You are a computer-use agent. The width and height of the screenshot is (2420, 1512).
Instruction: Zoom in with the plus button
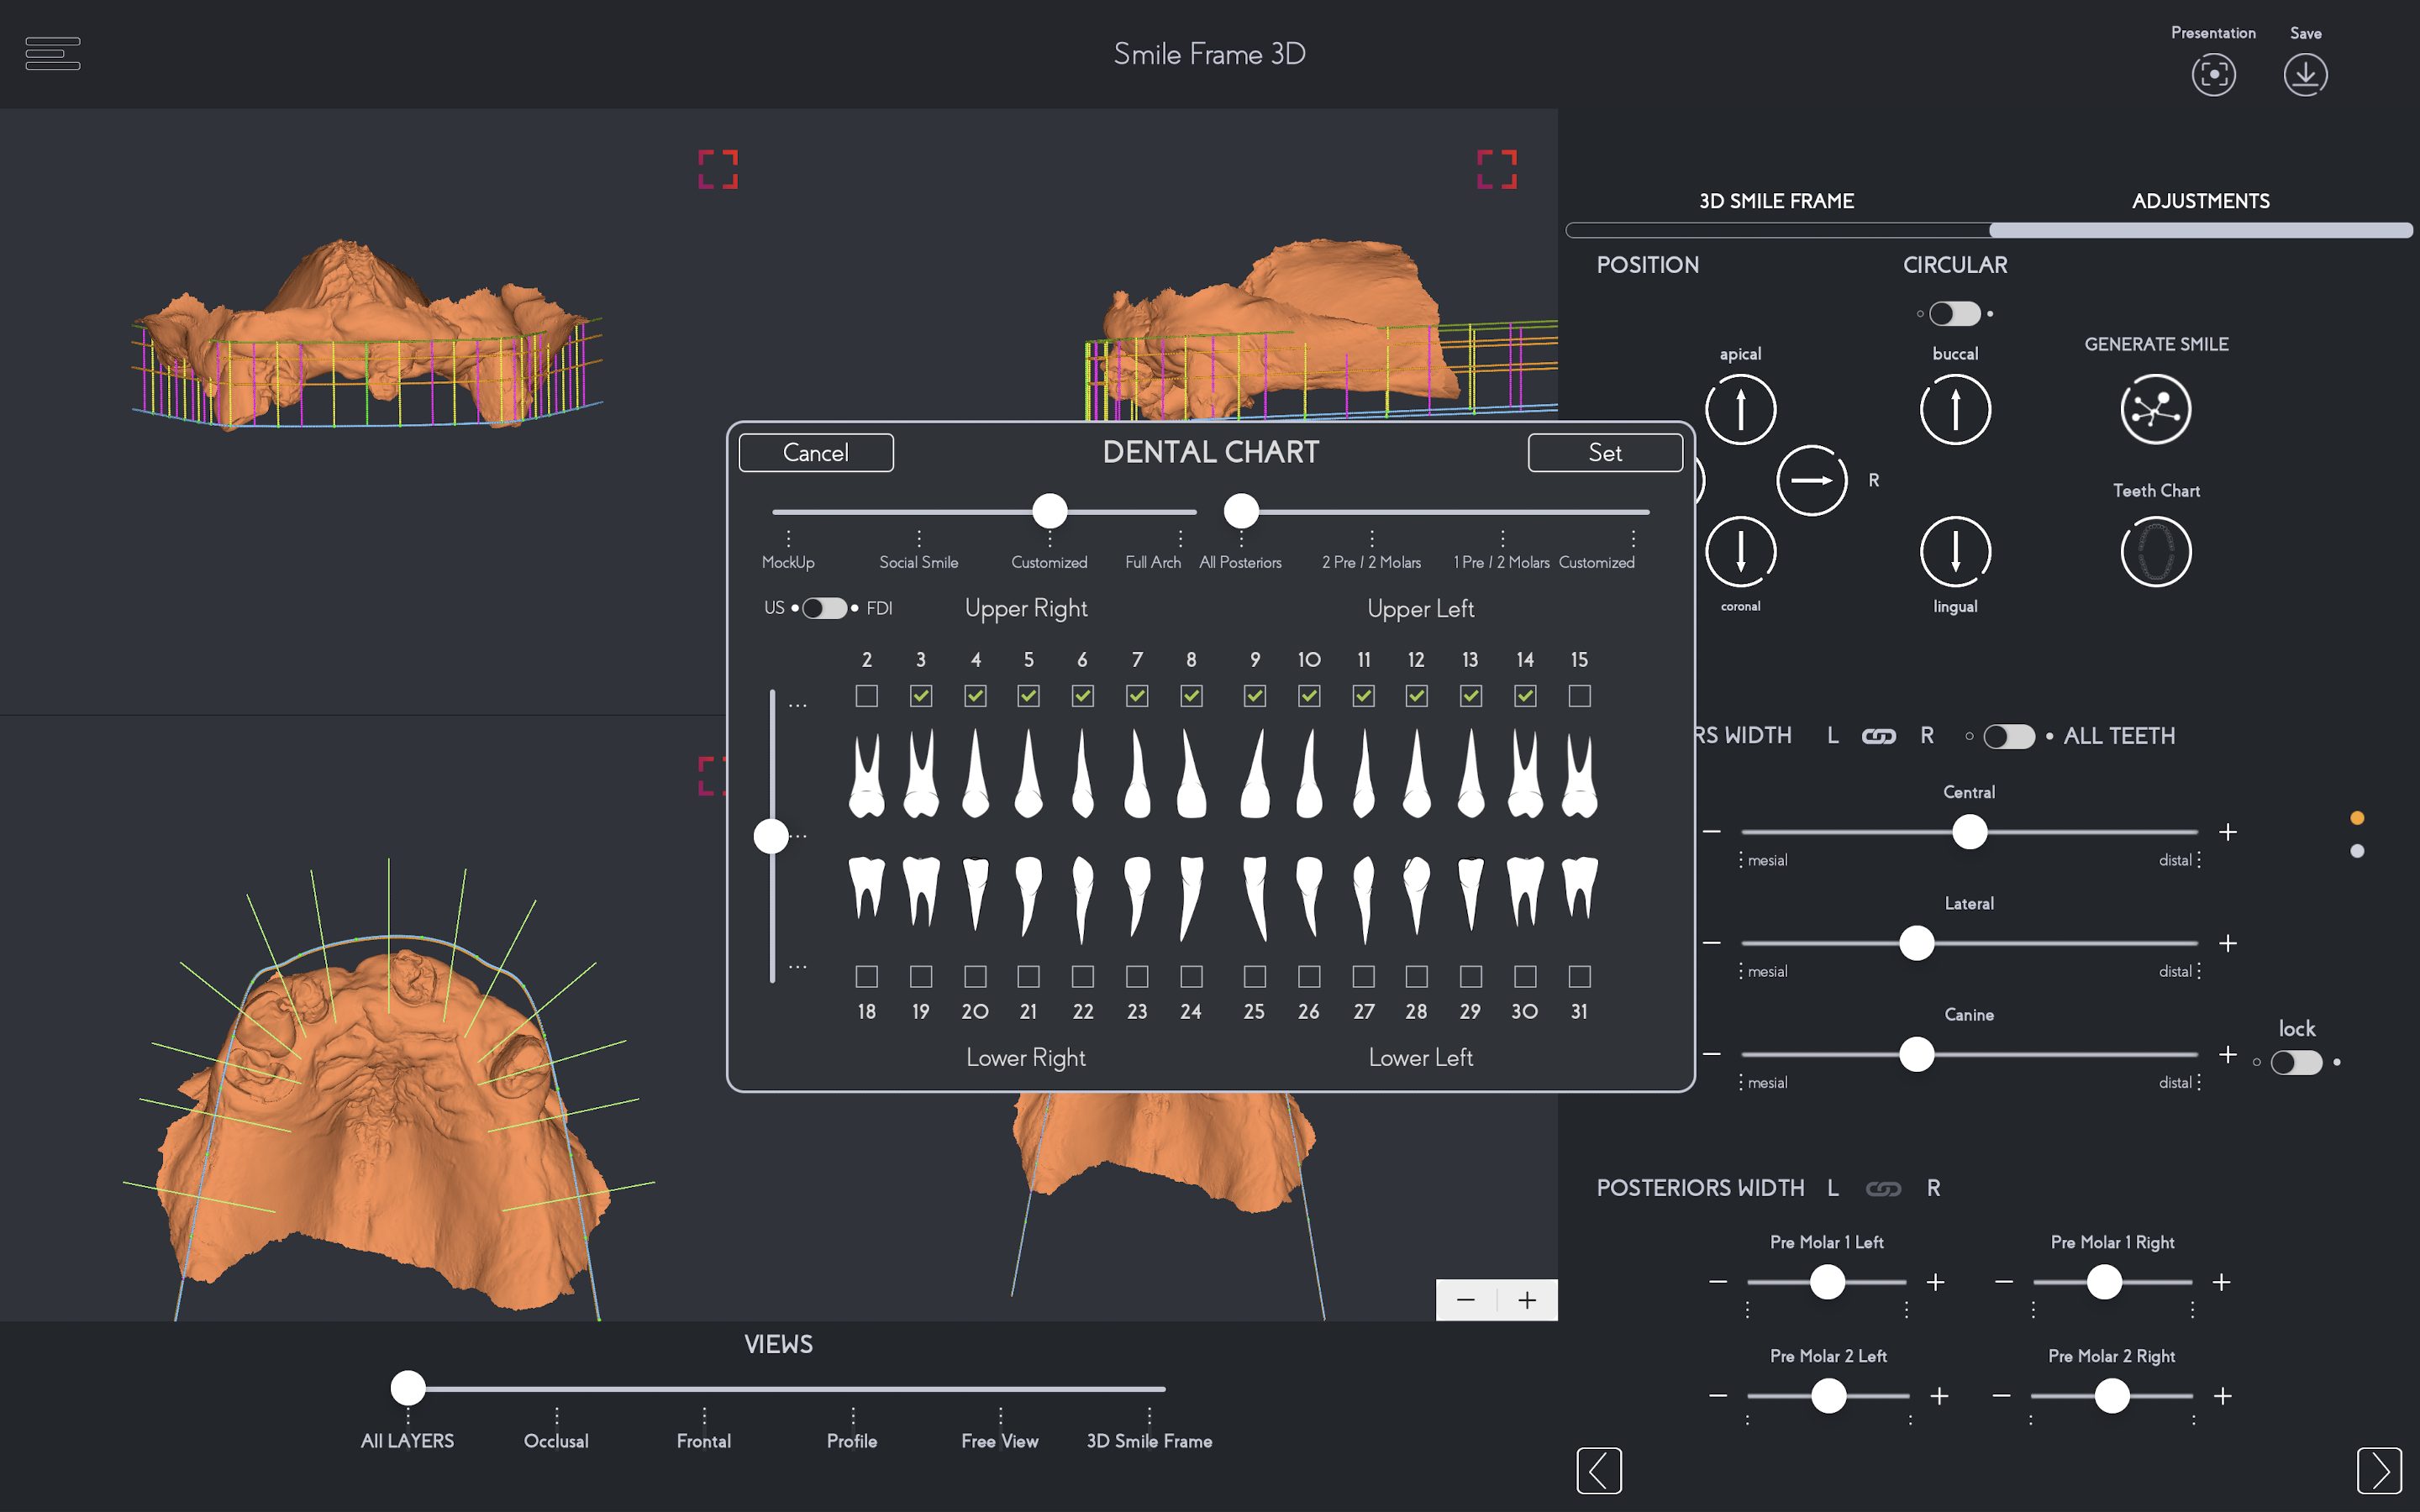1527,1300
